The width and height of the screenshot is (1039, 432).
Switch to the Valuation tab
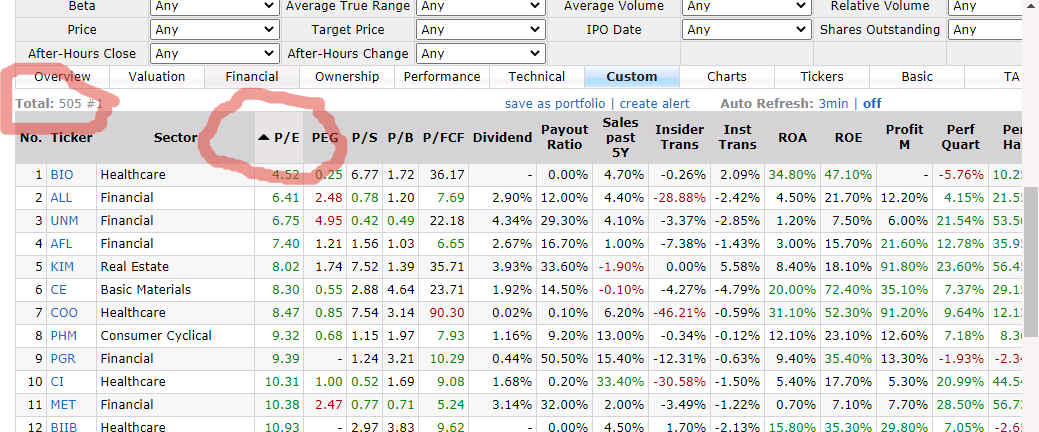click(157, 77)
